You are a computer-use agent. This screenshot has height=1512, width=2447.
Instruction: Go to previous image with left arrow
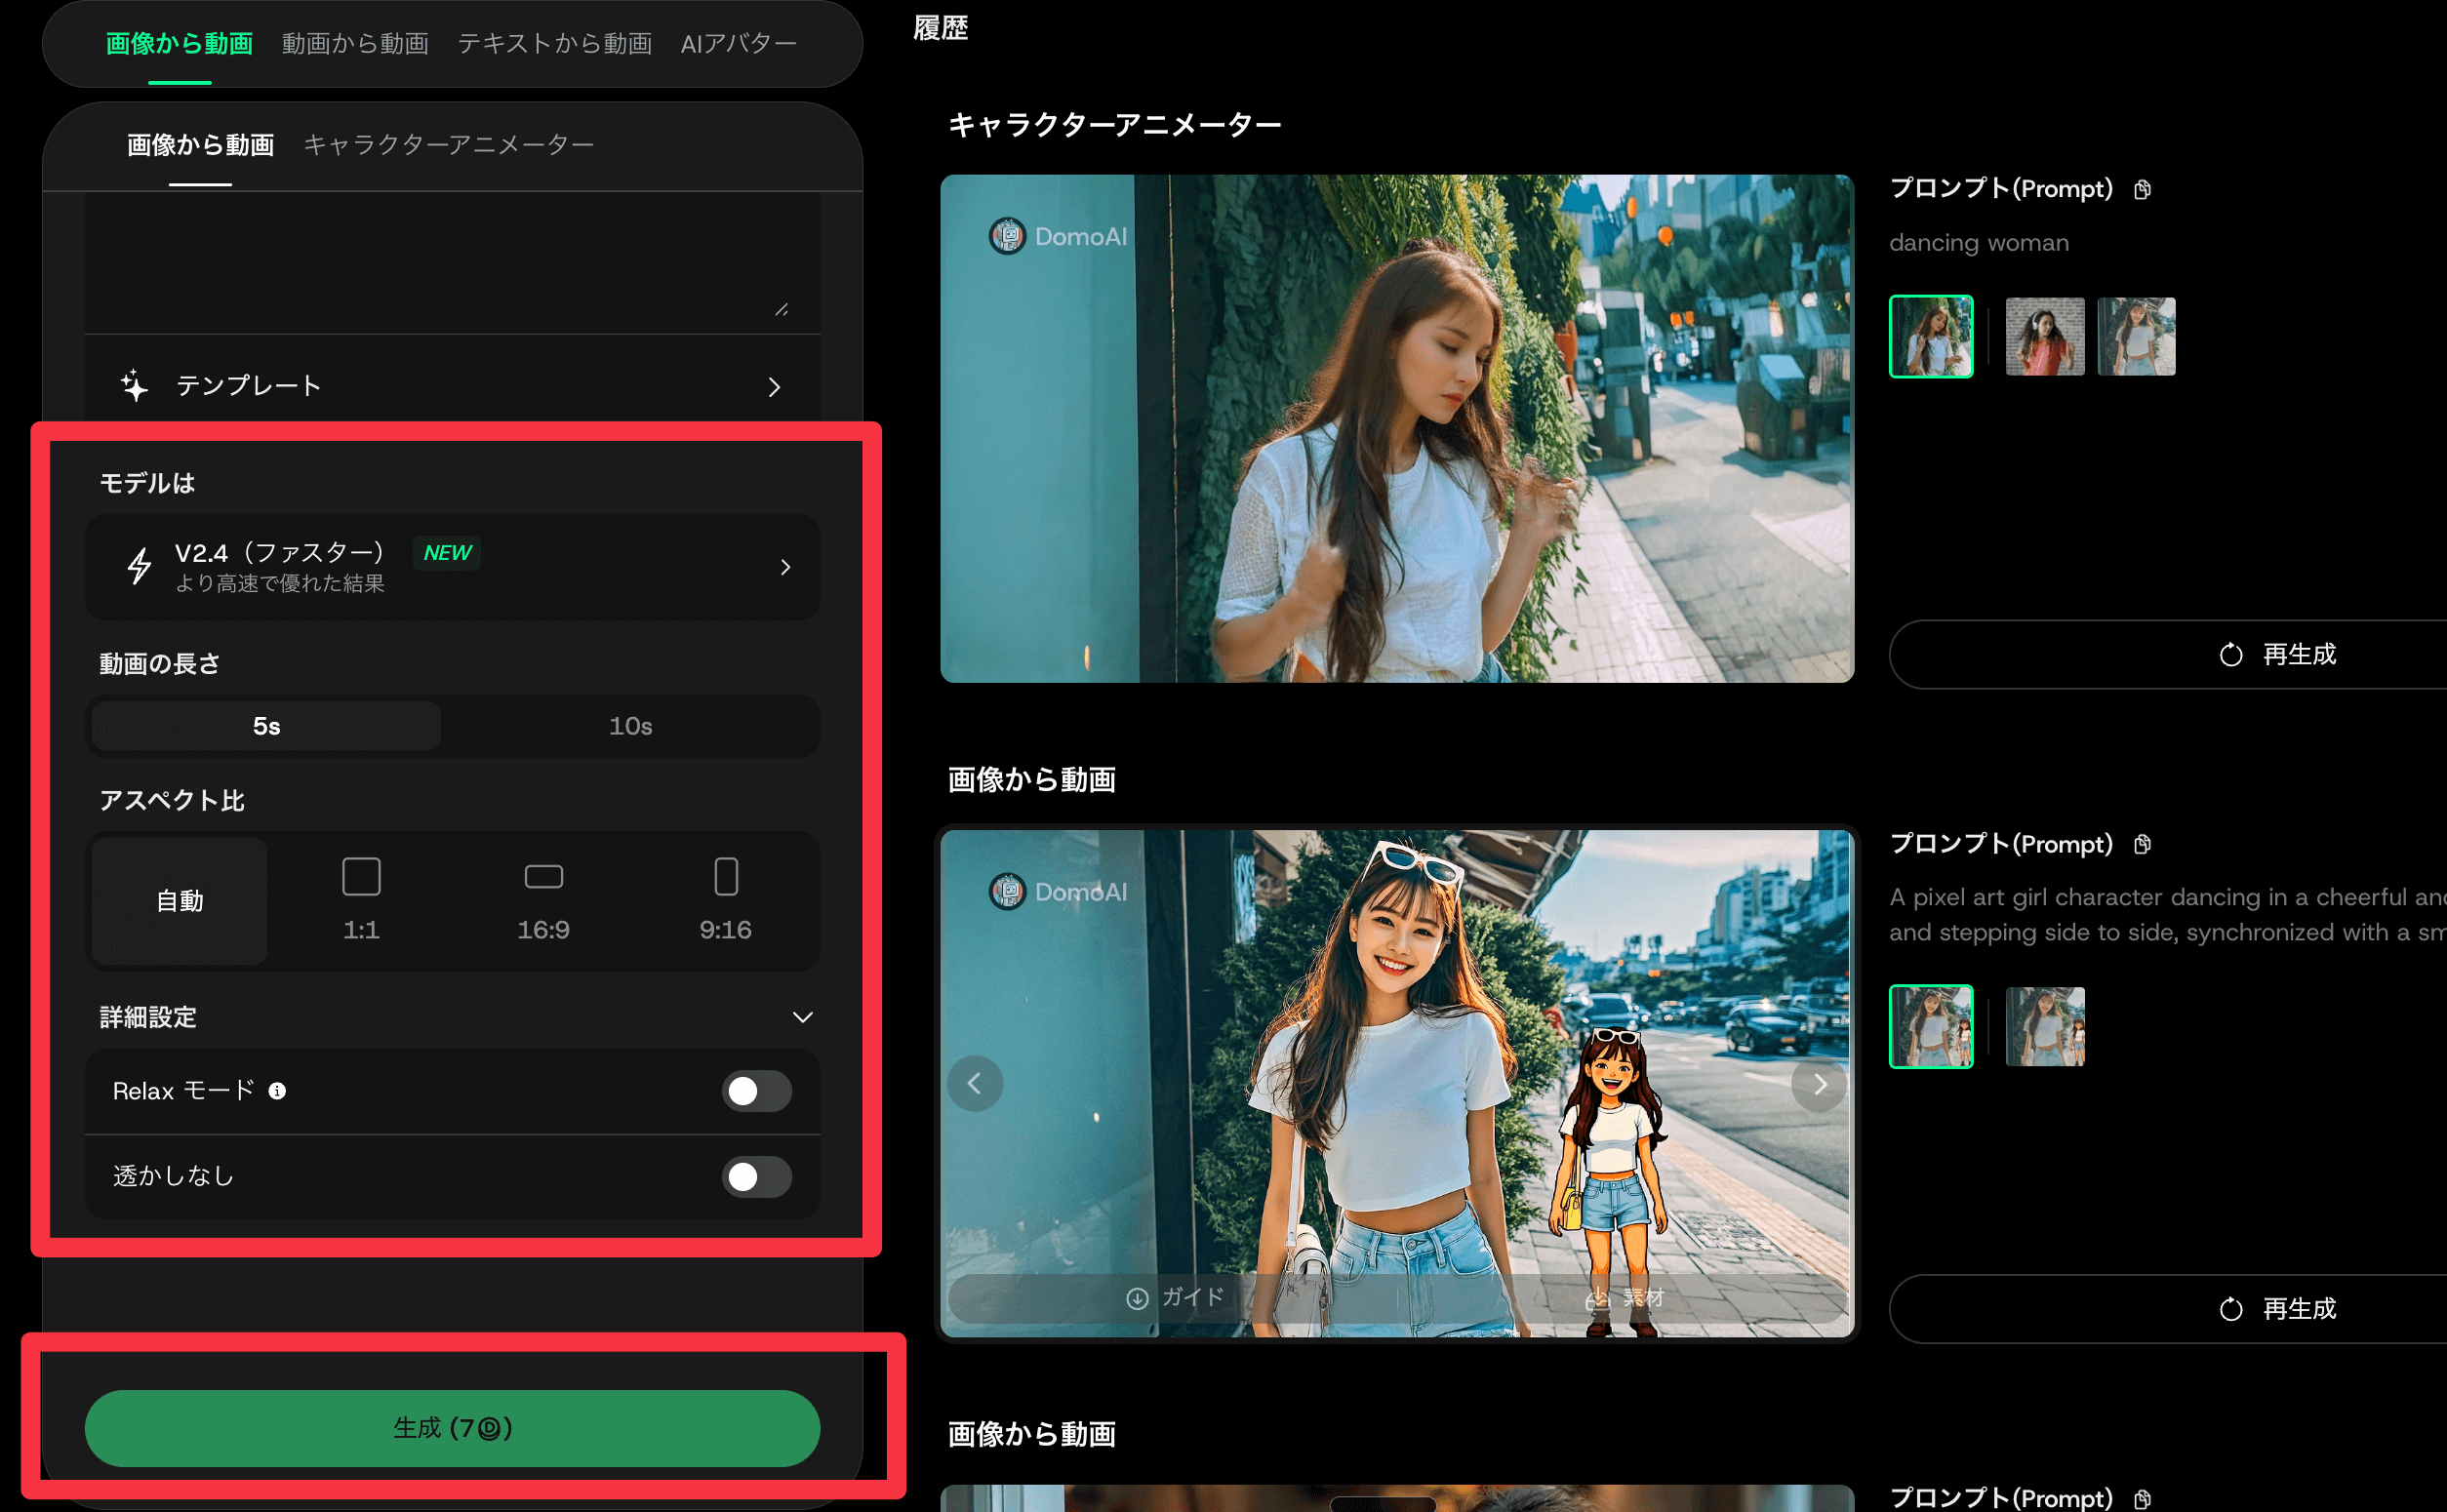[x=975, y=1084]
